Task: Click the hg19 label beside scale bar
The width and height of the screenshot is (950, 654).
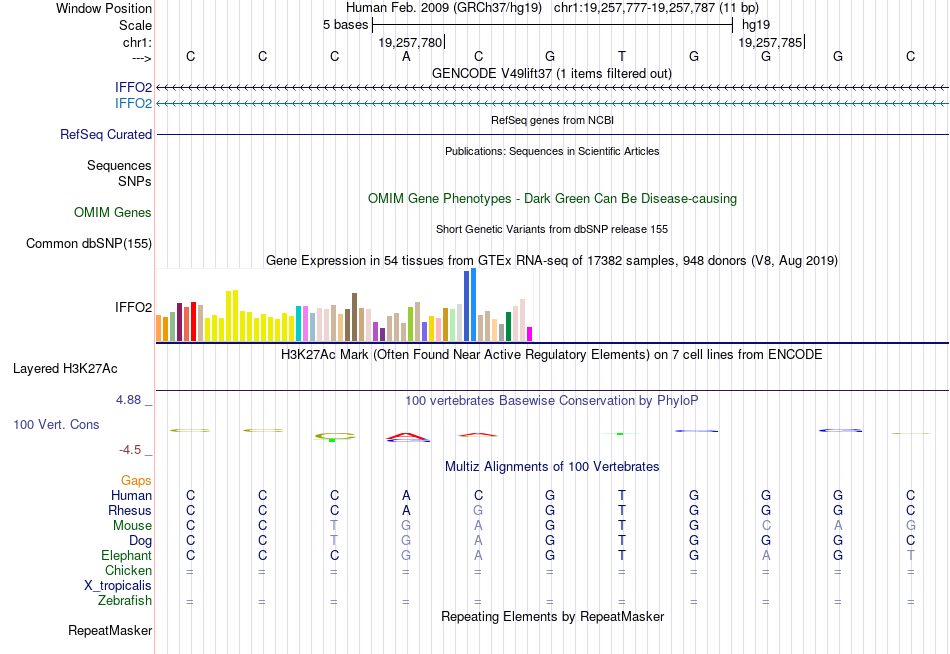Action: 756,25
